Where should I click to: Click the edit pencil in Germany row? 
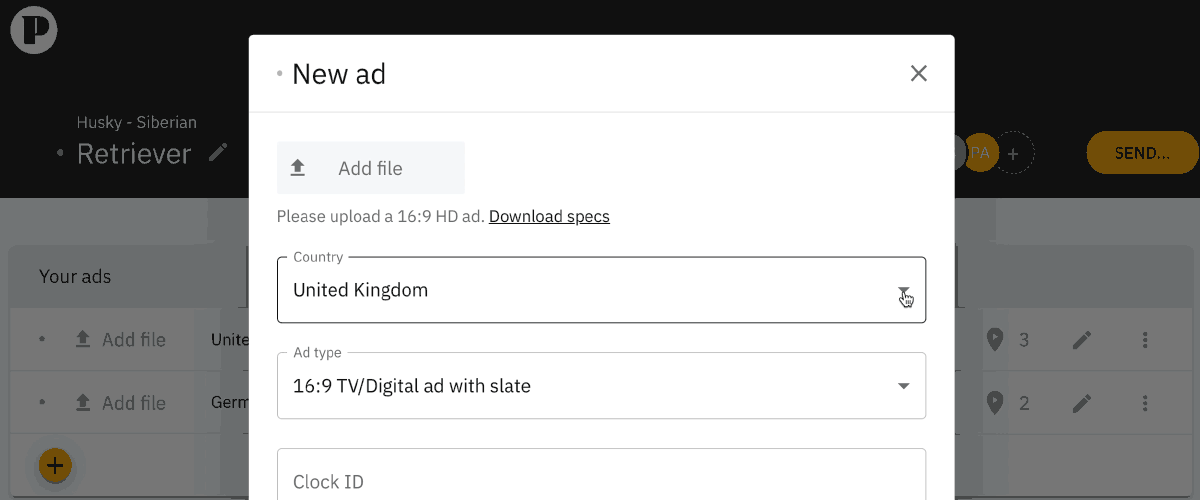(1081, 403)
